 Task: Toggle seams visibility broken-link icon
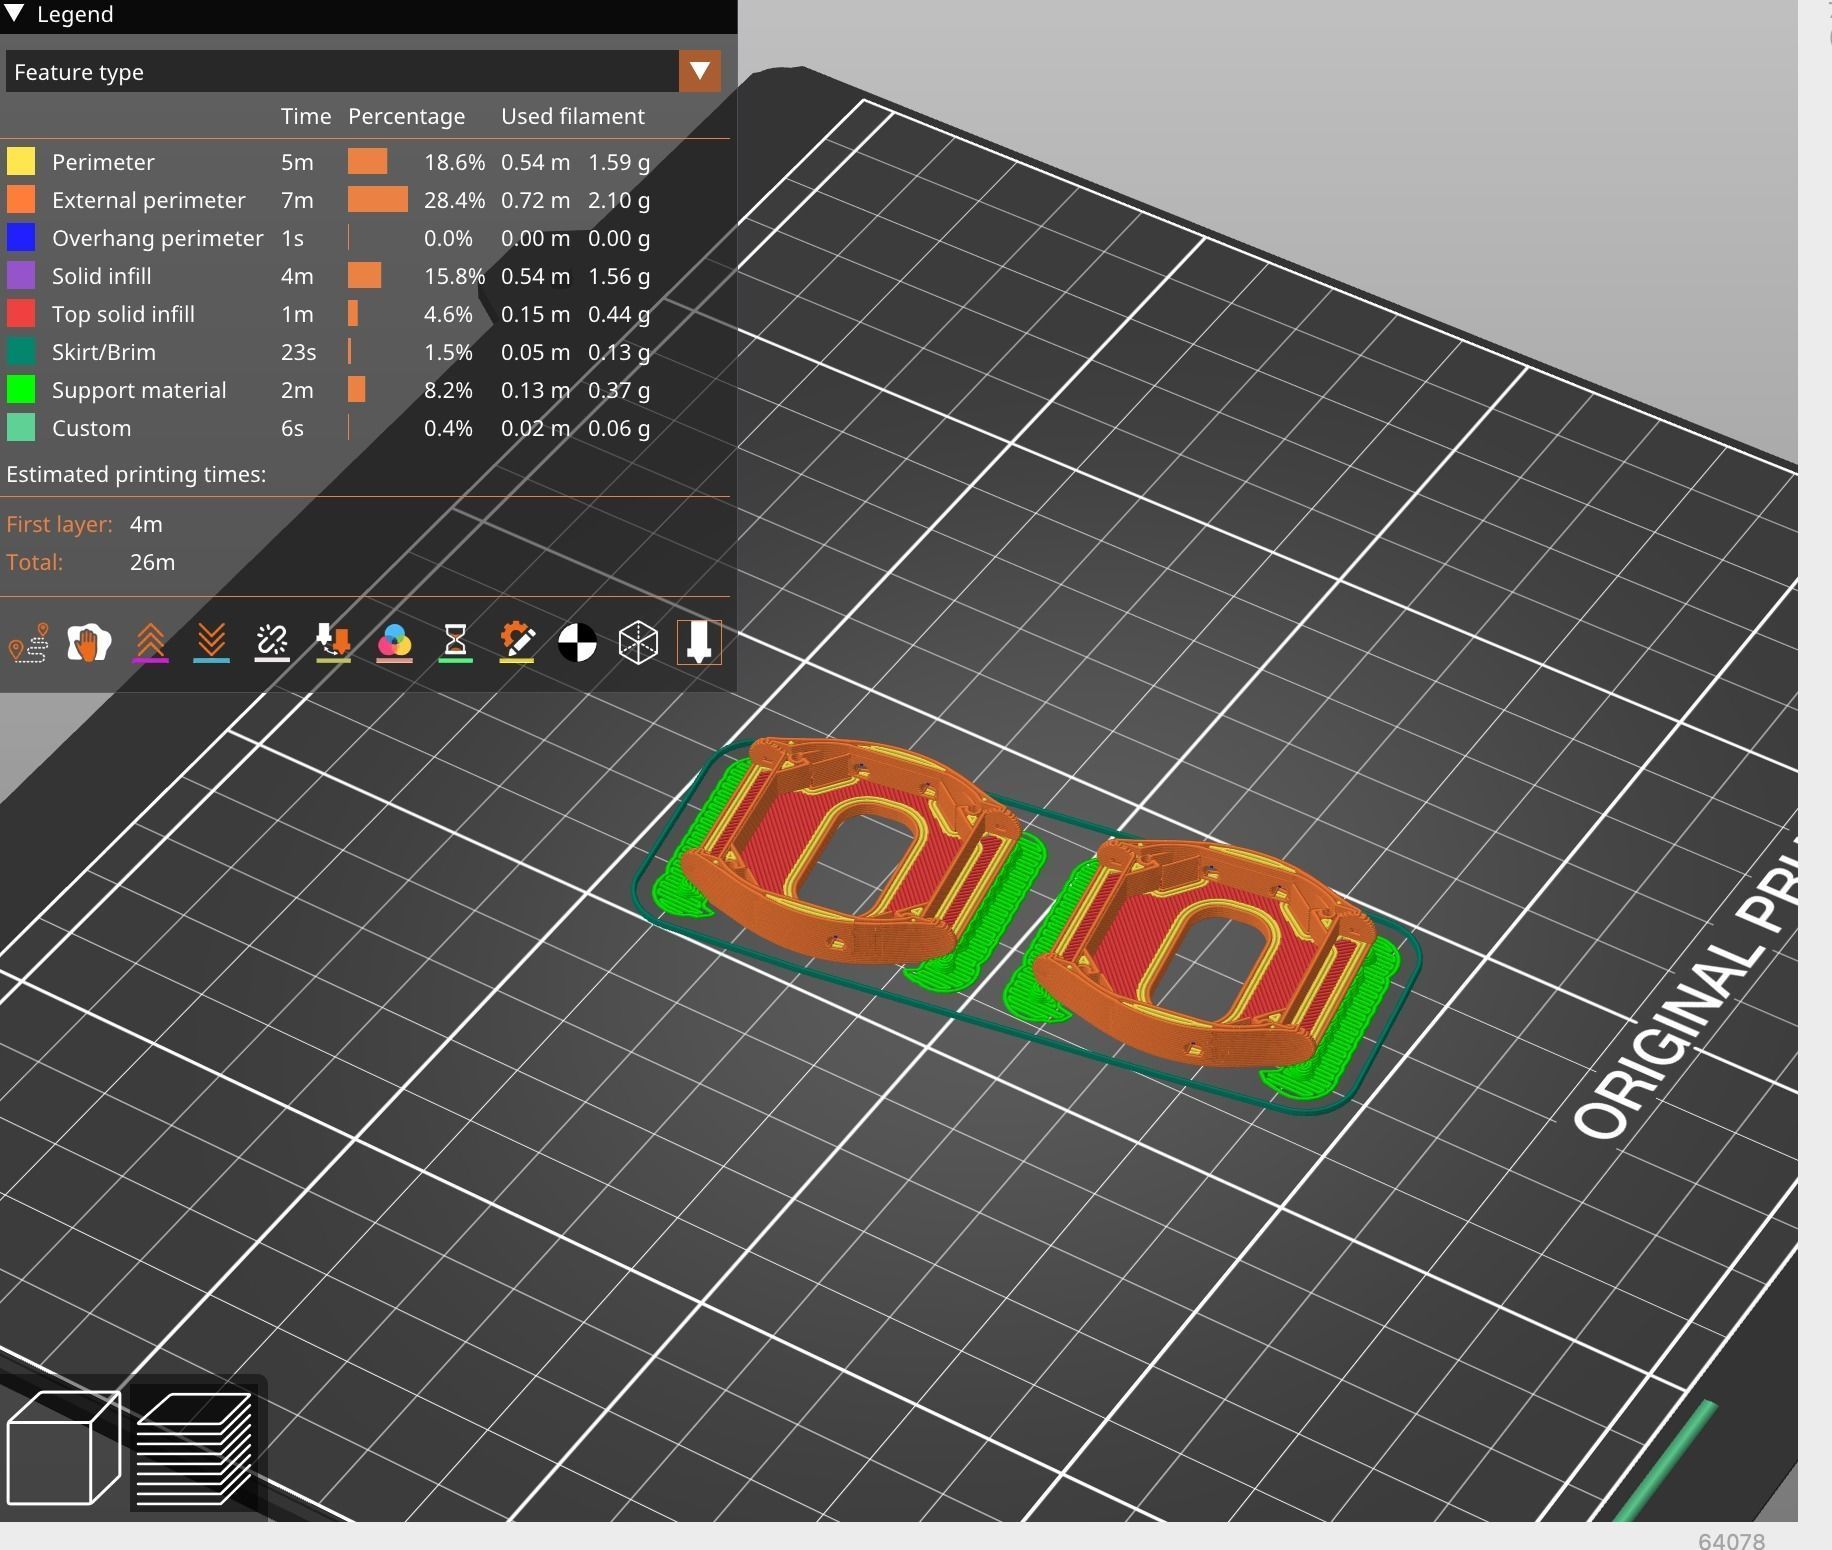coord(272,643)
